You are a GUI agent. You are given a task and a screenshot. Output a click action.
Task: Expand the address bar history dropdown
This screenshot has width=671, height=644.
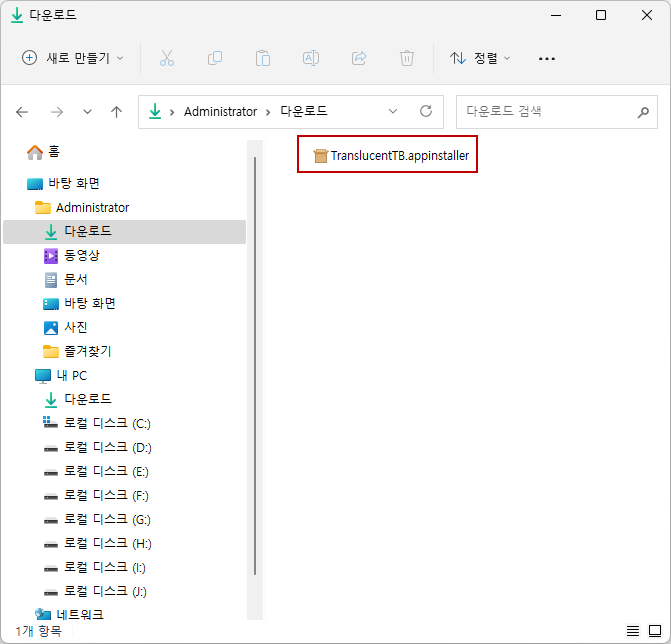click(393, 111)
